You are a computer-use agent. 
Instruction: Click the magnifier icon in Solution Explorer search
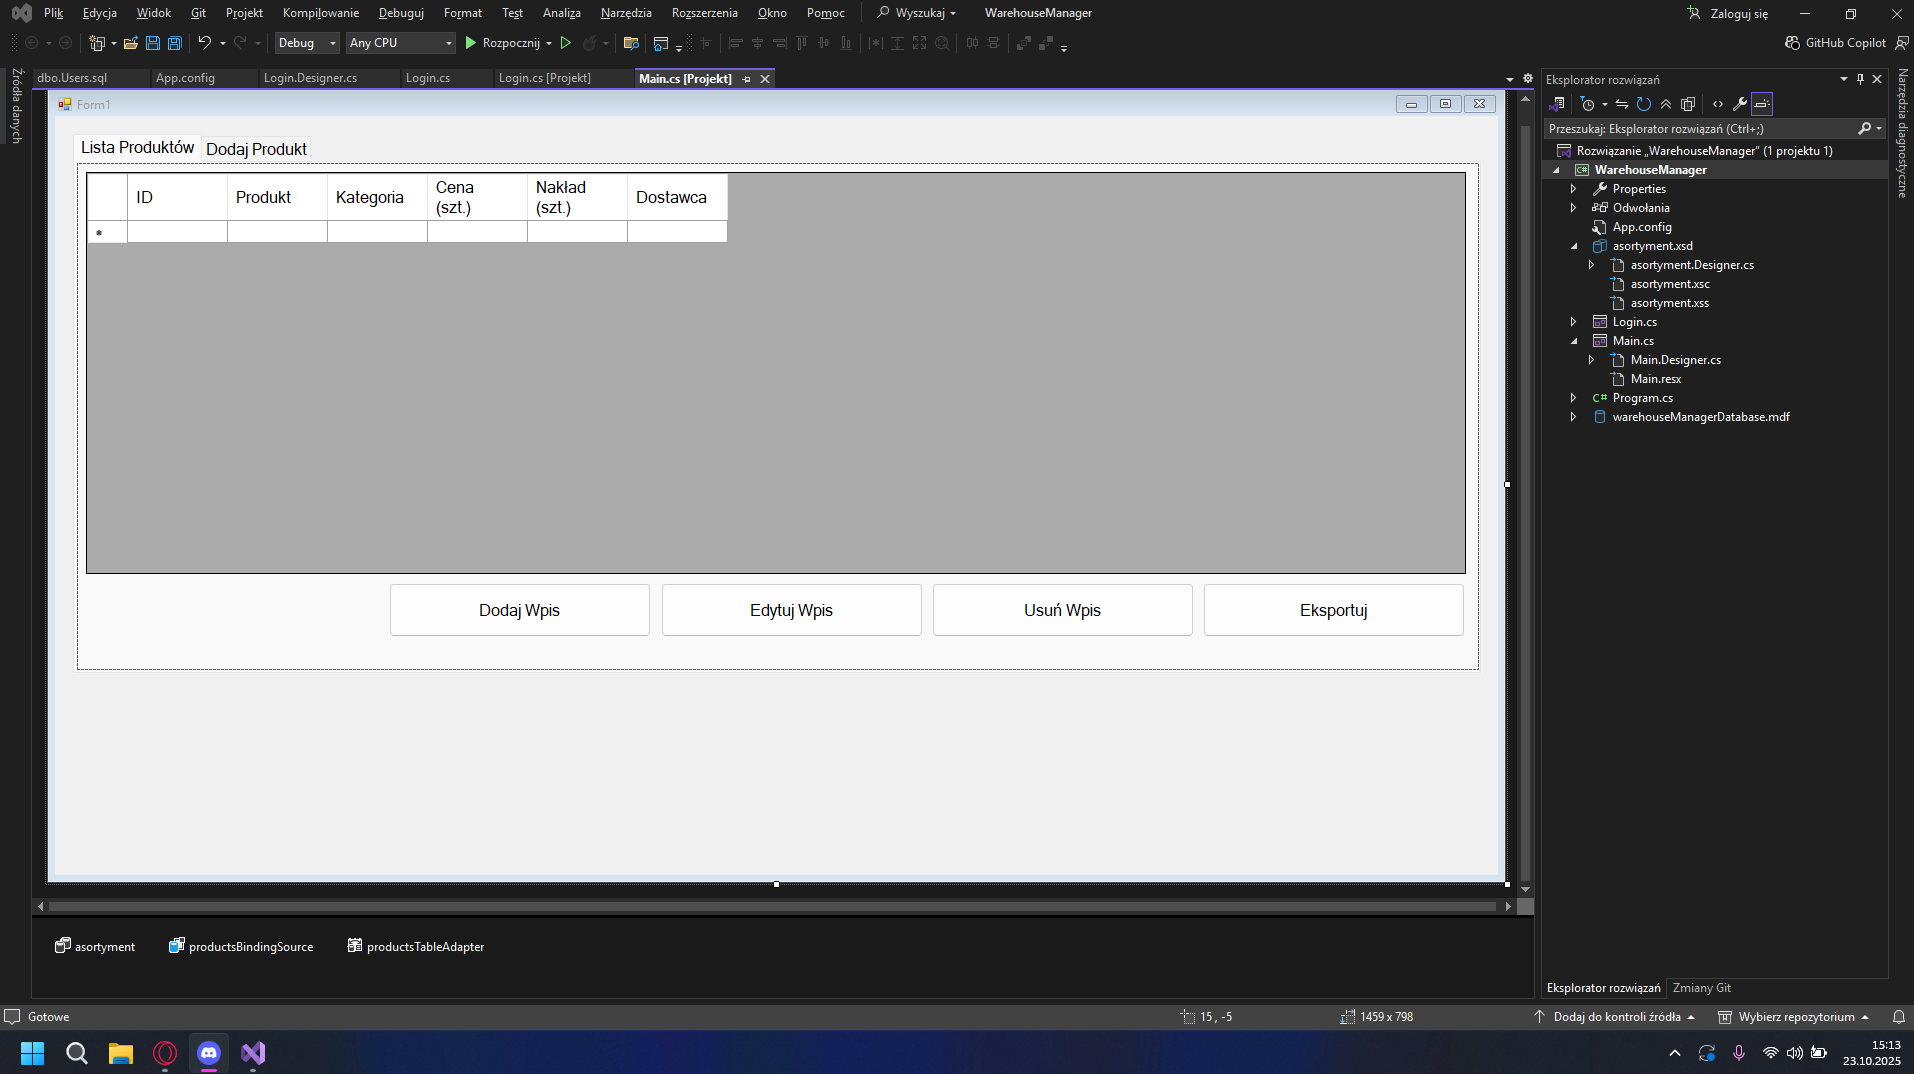[1864, 129]
